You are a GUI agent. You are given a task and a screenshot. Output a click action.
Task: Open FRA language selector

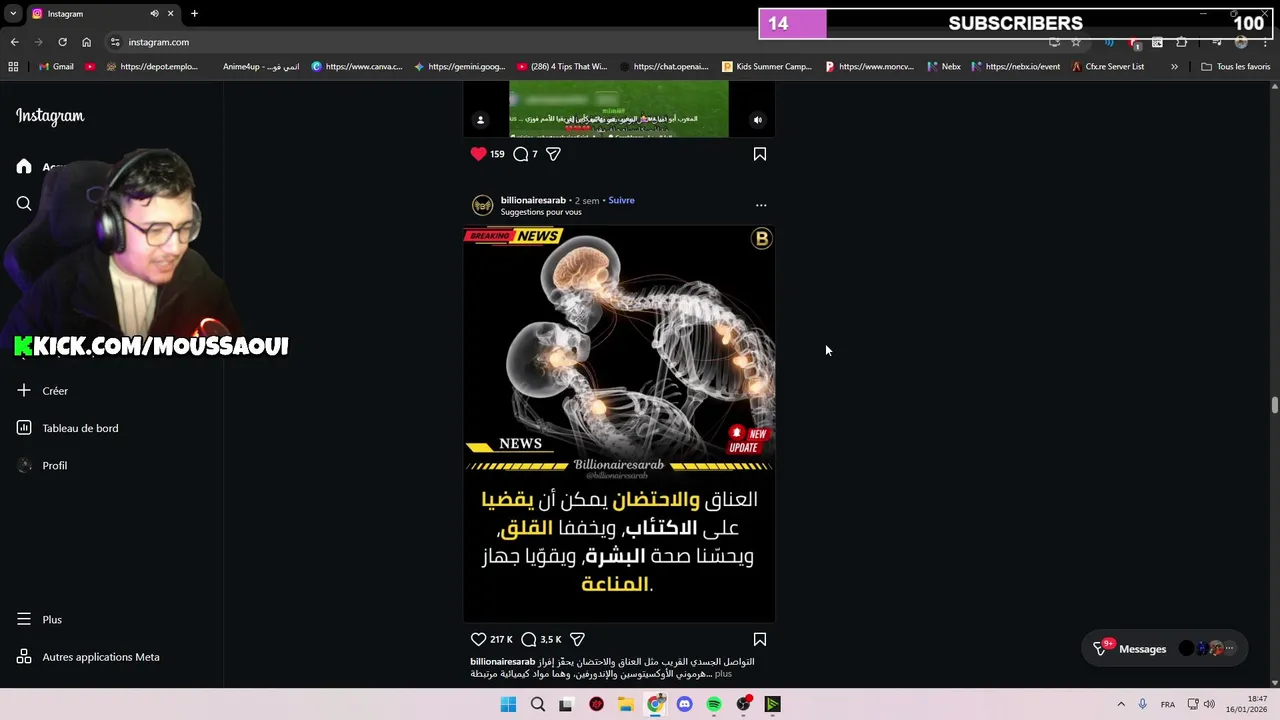(1167, 704)
